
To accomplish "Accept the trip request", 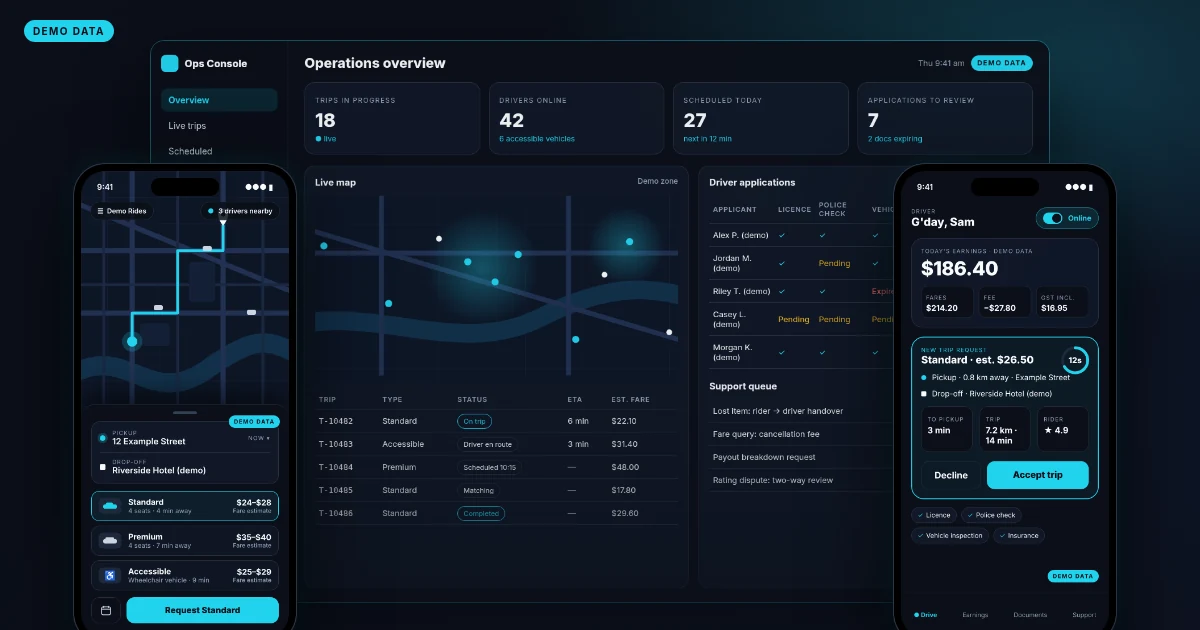I will coord(1037,475).
